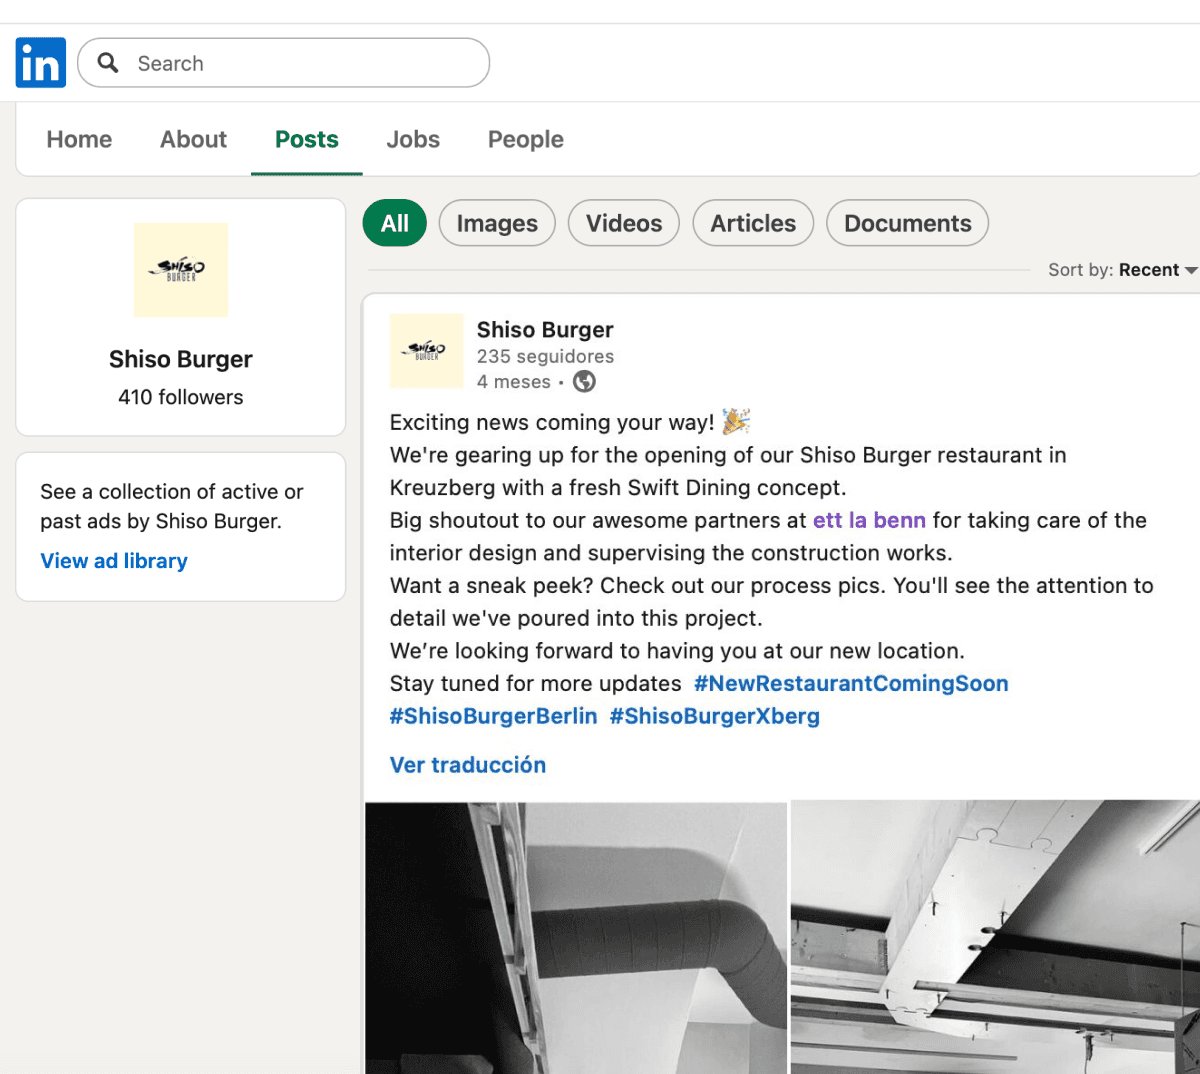Image resolution: width=1200 pixels, height=1074 pixels.
Task: Click the 410 followers text
Action: click(x=181, y=397)
